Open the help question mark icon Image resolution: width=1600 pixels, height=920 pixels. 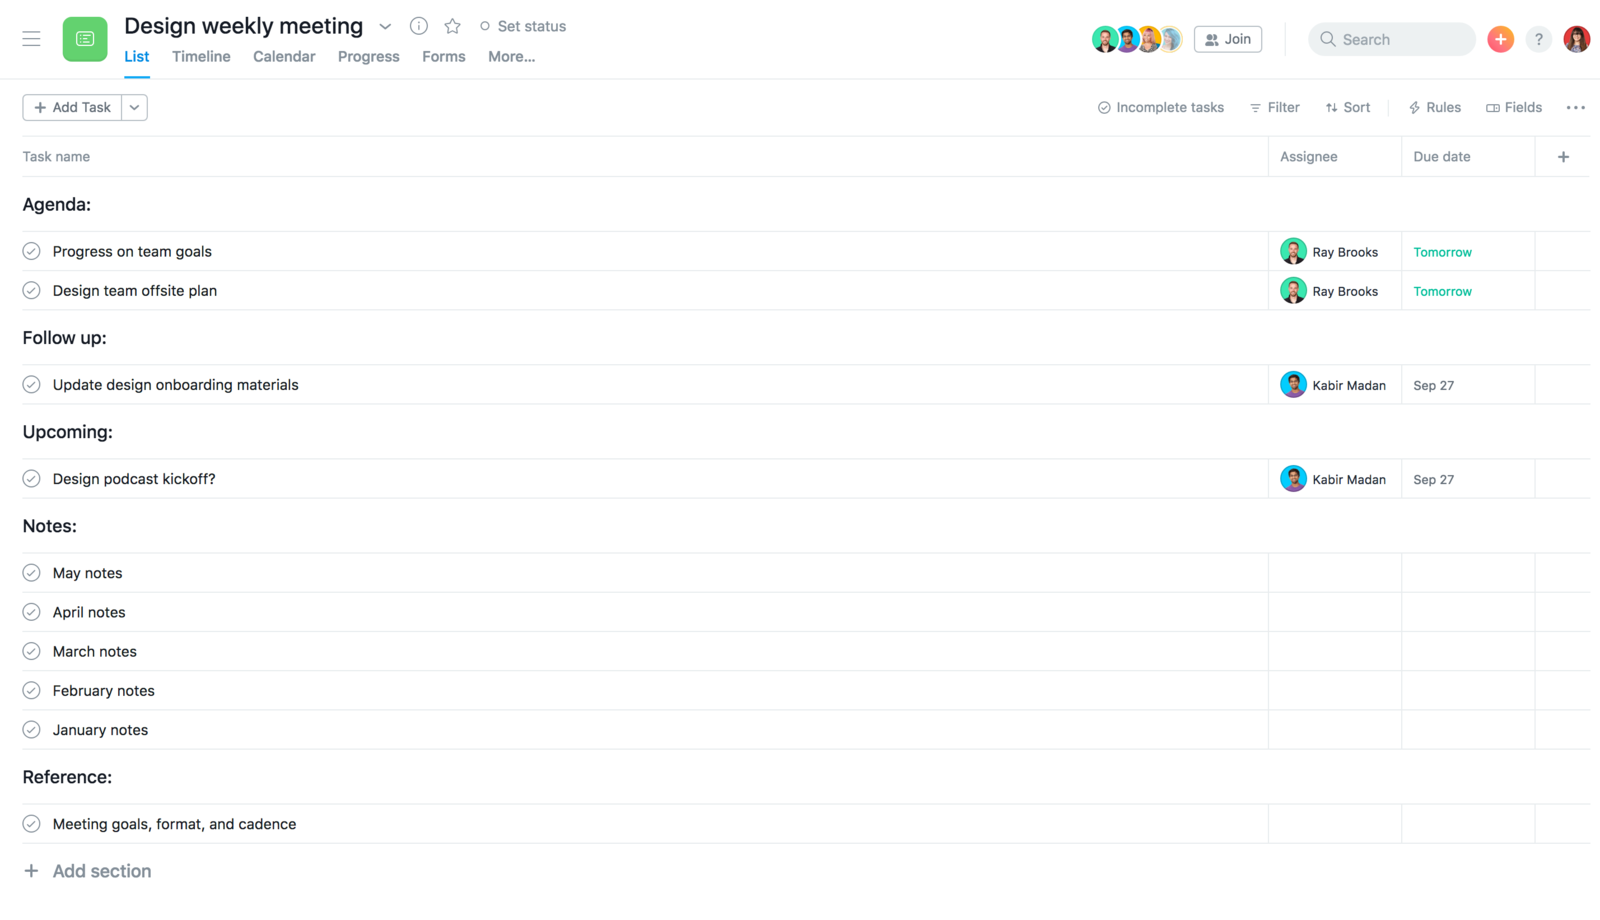(x=1538, y=39)
